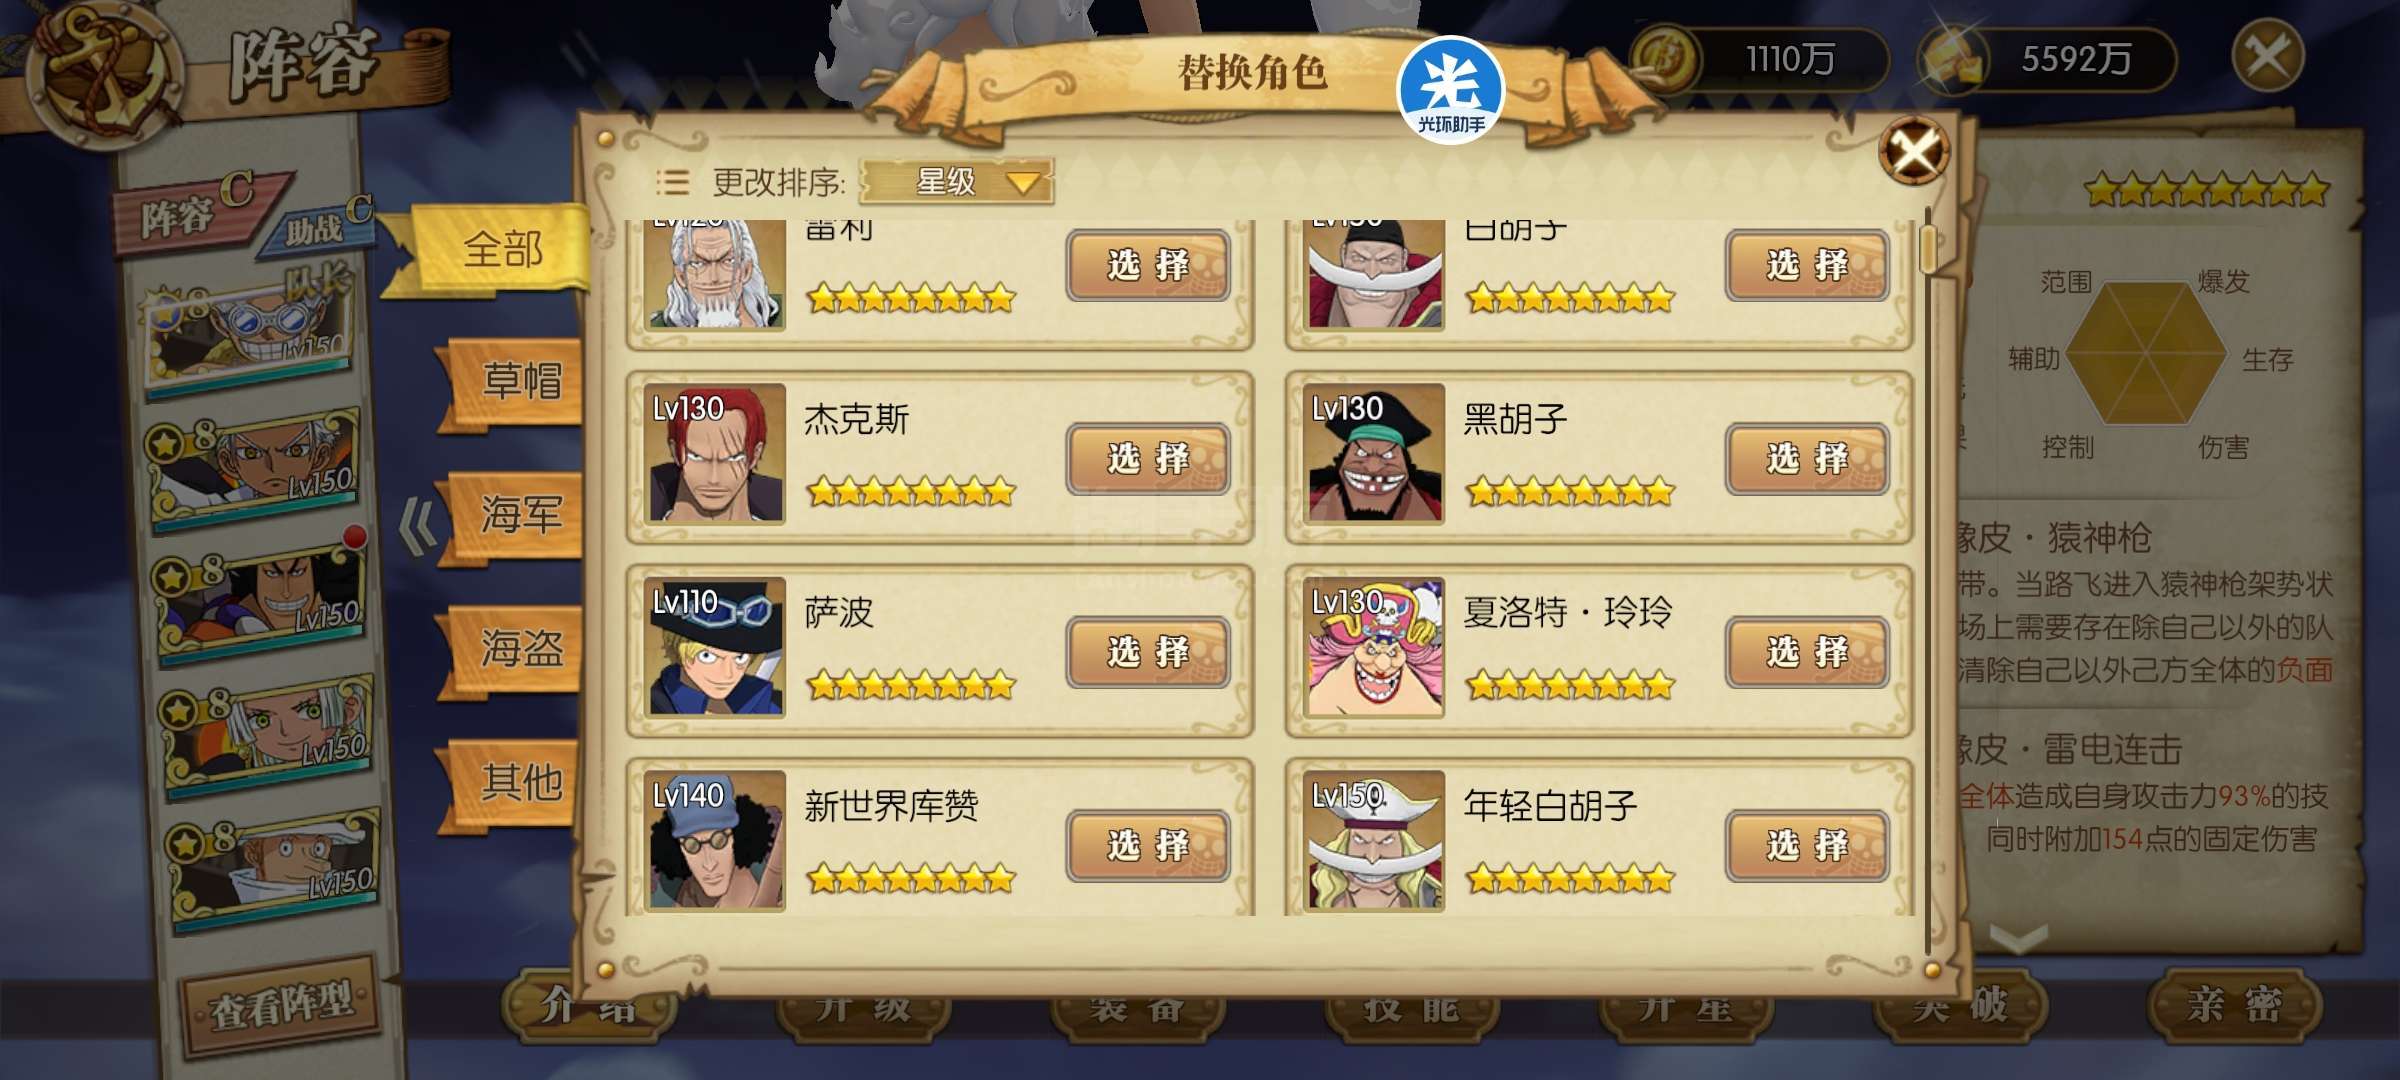
Task: Tap the treasure icon showing 5592万
Action: (x=1952, y=59)
